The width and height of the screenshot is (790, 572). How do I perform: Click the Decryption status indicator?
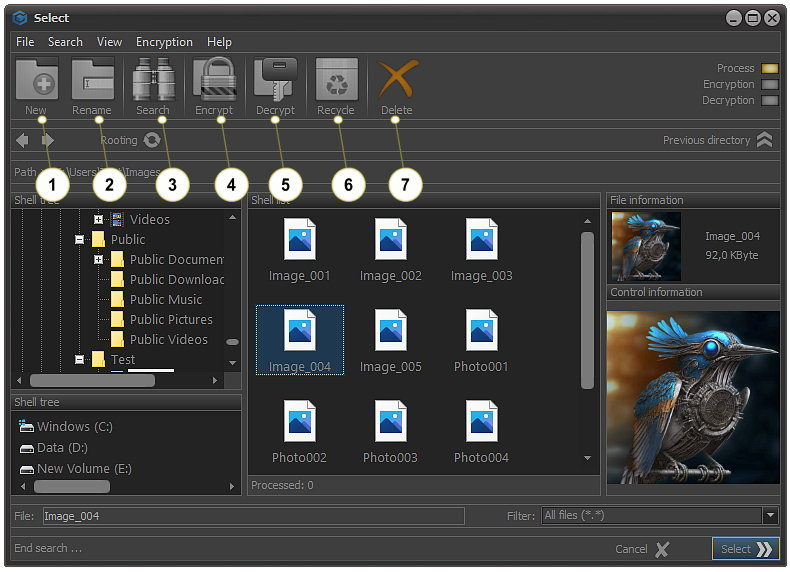(x=769, y=100)
